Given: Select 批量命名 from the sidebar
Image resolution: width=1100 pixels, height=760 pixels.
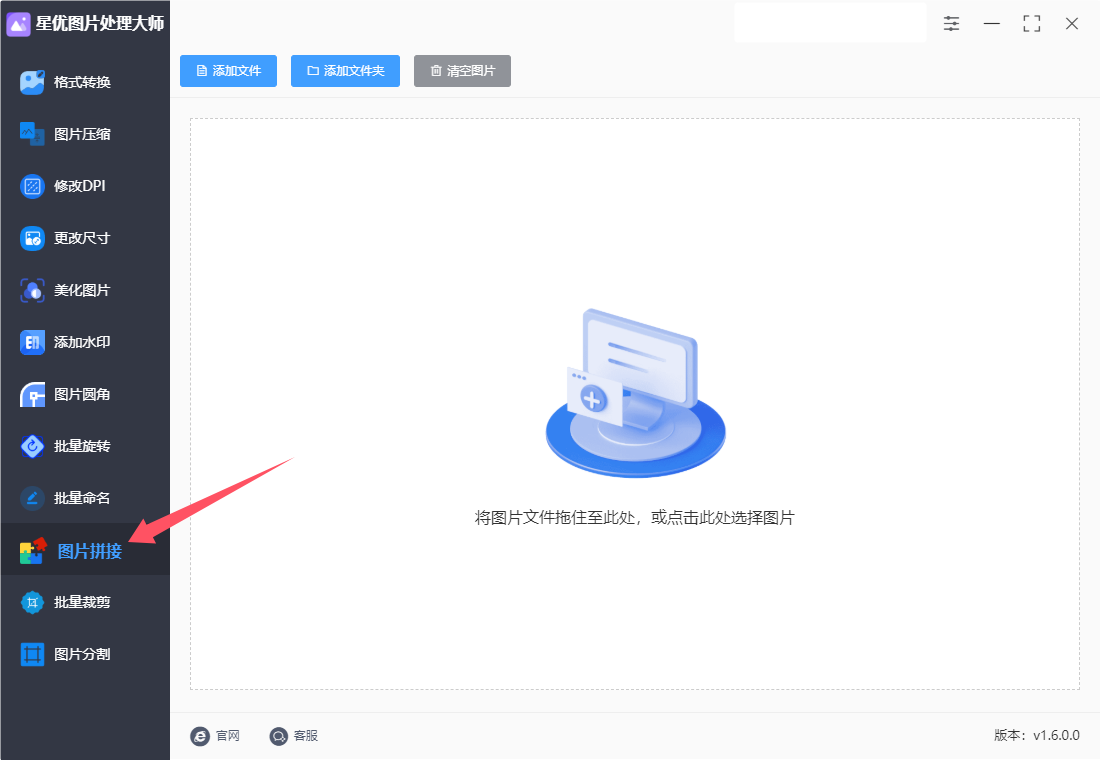Looking at the screenshot, I should [x=85, y=498].
